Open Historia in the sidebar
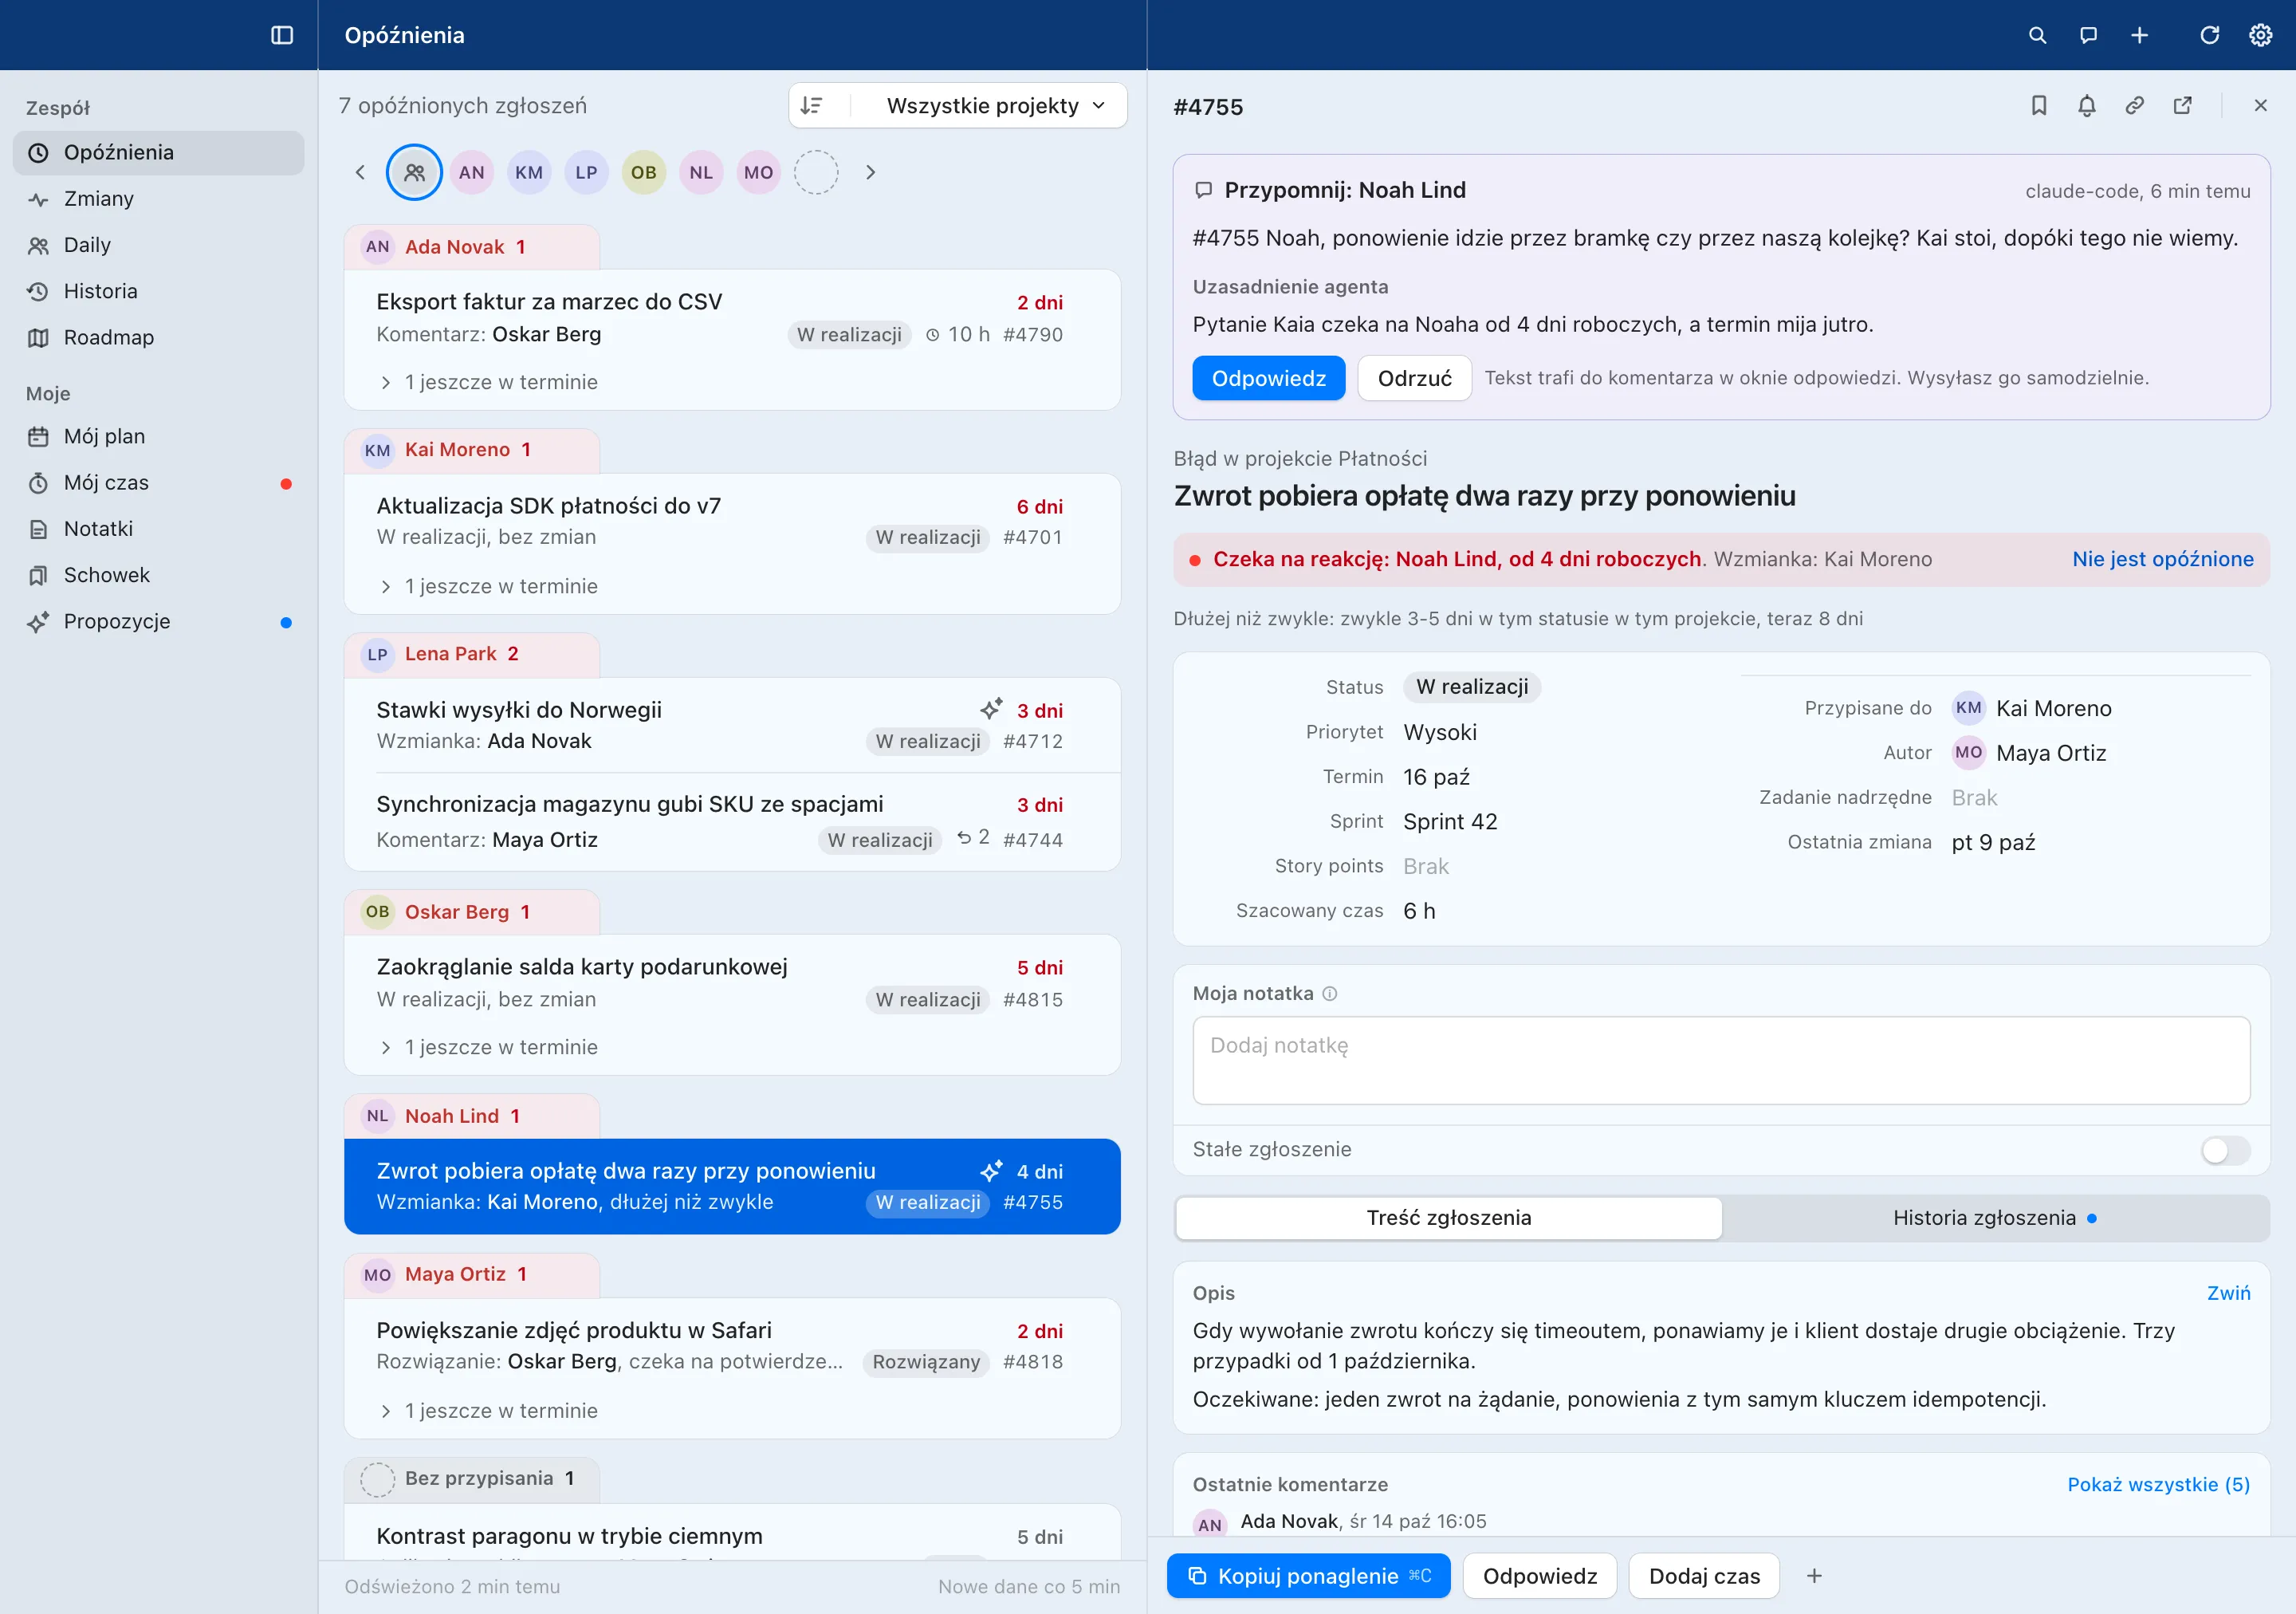The width and height of the screenshot is (2296, 1614). [x=158, y=291]
